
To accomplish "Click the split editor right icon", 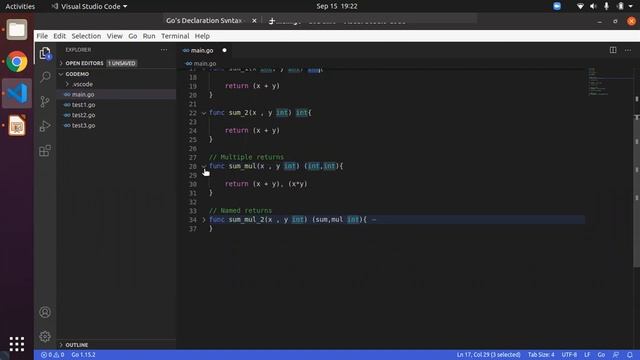I will [613, 50].
